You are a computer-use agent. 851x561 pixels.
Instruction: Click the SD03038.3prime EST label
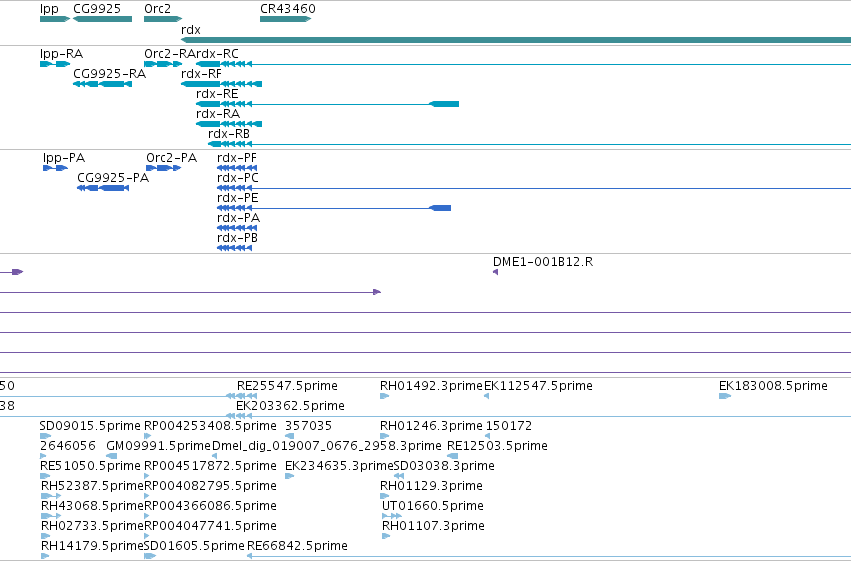(x=444, y=466)
